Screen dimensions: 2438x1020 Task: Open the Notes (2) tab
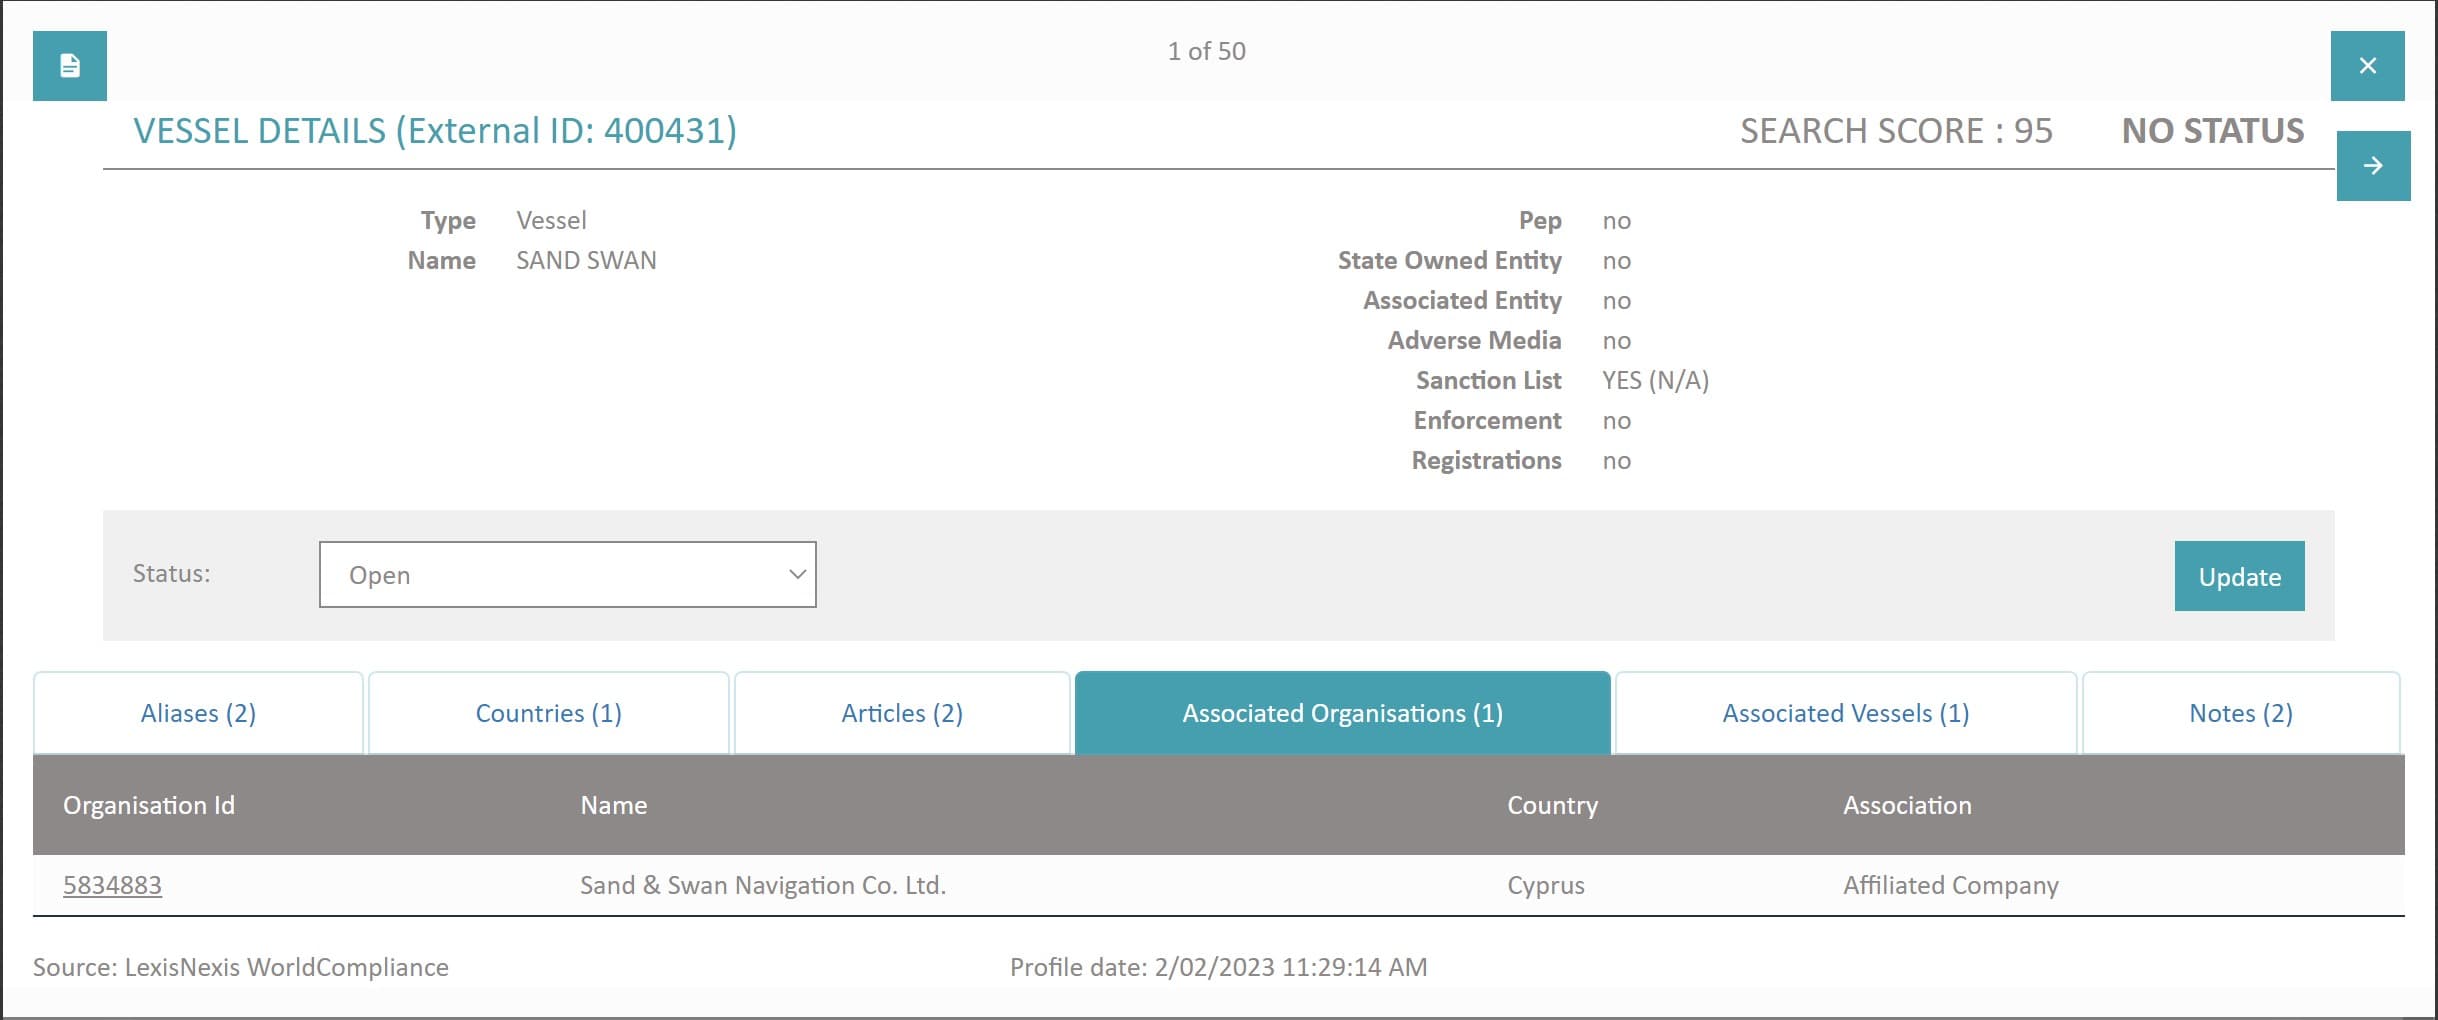(x=2240, y=713)
